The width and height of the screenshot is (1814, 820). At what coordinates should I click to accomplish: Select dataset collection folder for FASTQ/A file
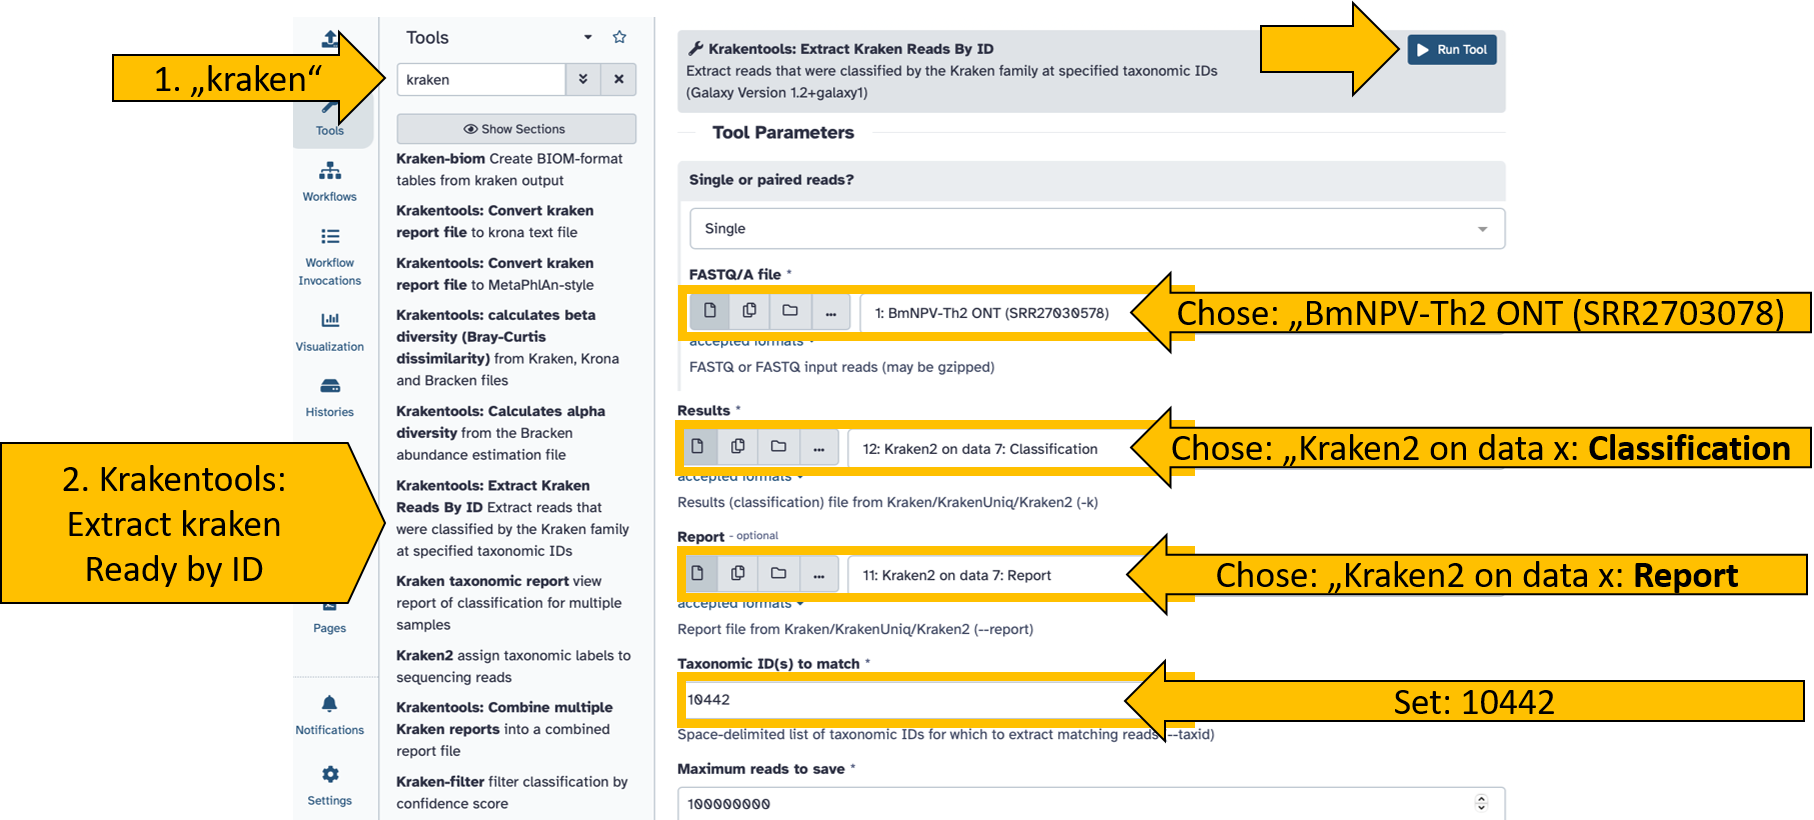[x=790, y=311]
